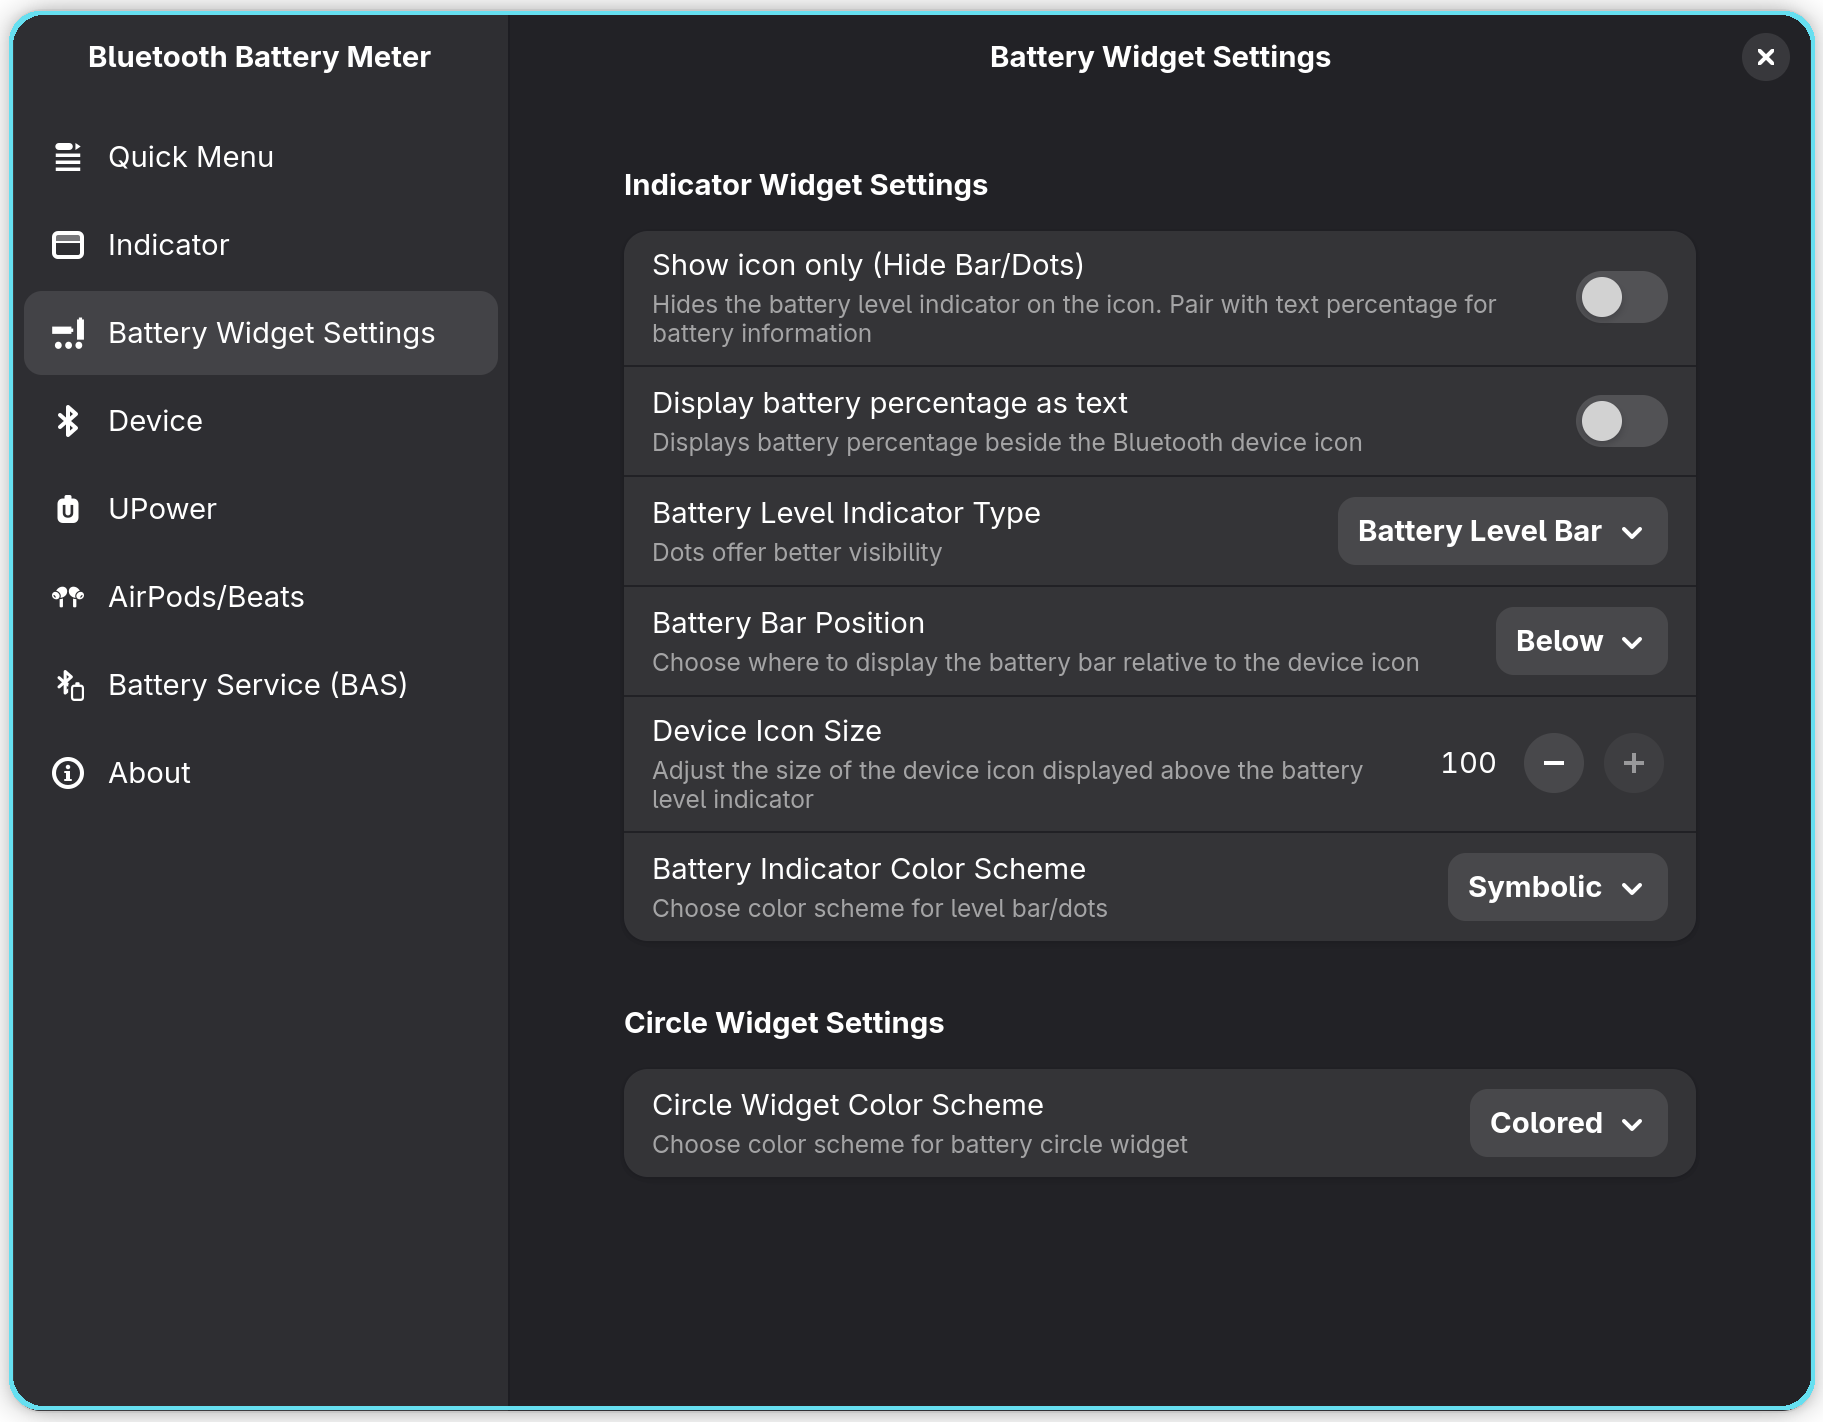The image size is (1823, 1422).
Task: Switch to the AirPods/Beats page
Action: point(206,597)
